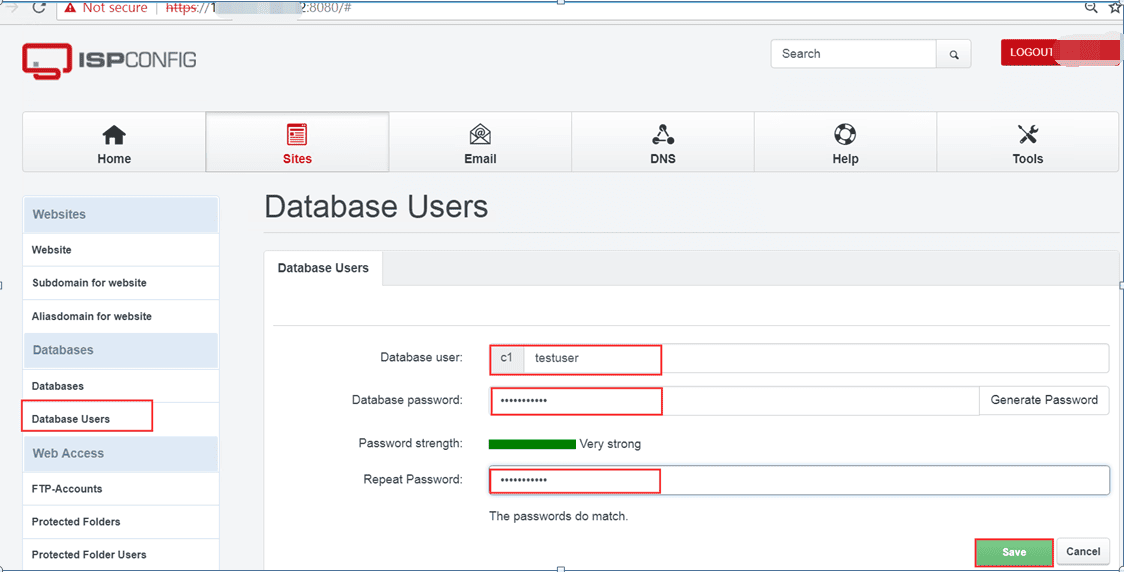Click the 'Database password:' label
The image size is (1124, 572).
click(407, 400)
